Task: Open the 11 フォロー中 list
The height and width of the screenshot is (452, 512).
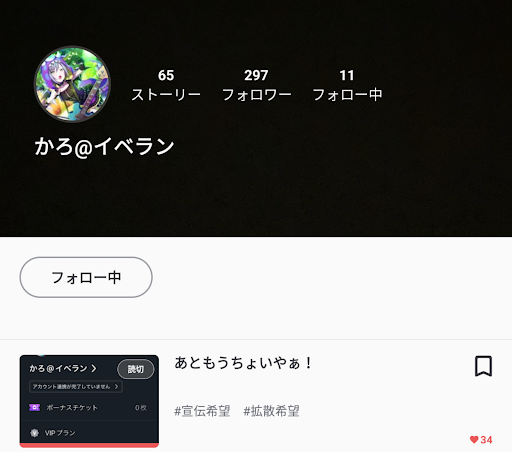Action: point(347,85)
